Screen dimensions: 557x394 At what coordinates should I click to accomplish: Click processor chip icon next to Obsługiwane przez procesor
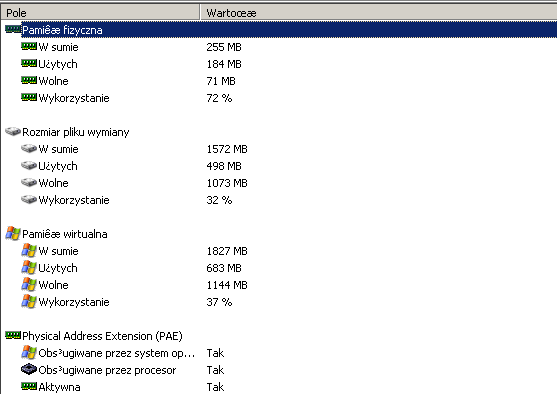pos(29,369)
